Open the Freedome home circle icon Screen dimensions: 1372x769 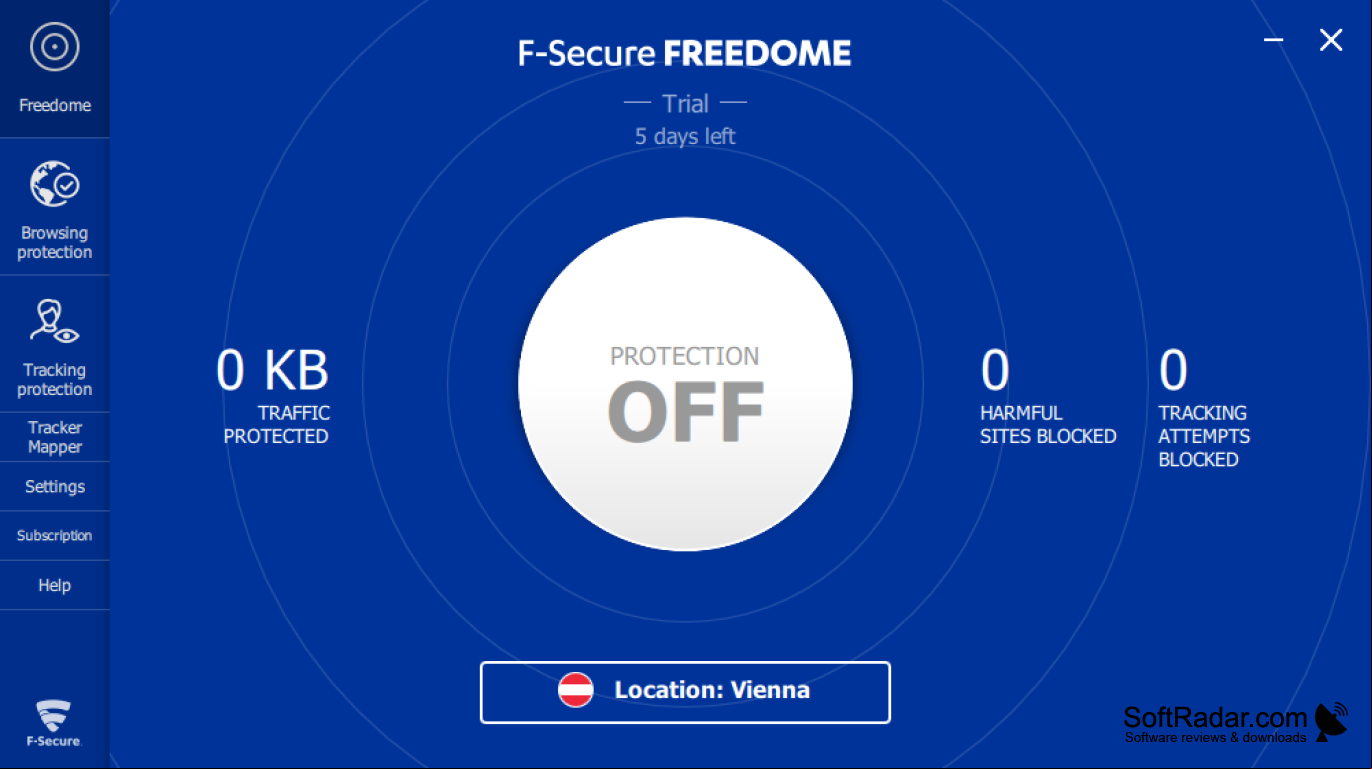click(x=54, y=46)
